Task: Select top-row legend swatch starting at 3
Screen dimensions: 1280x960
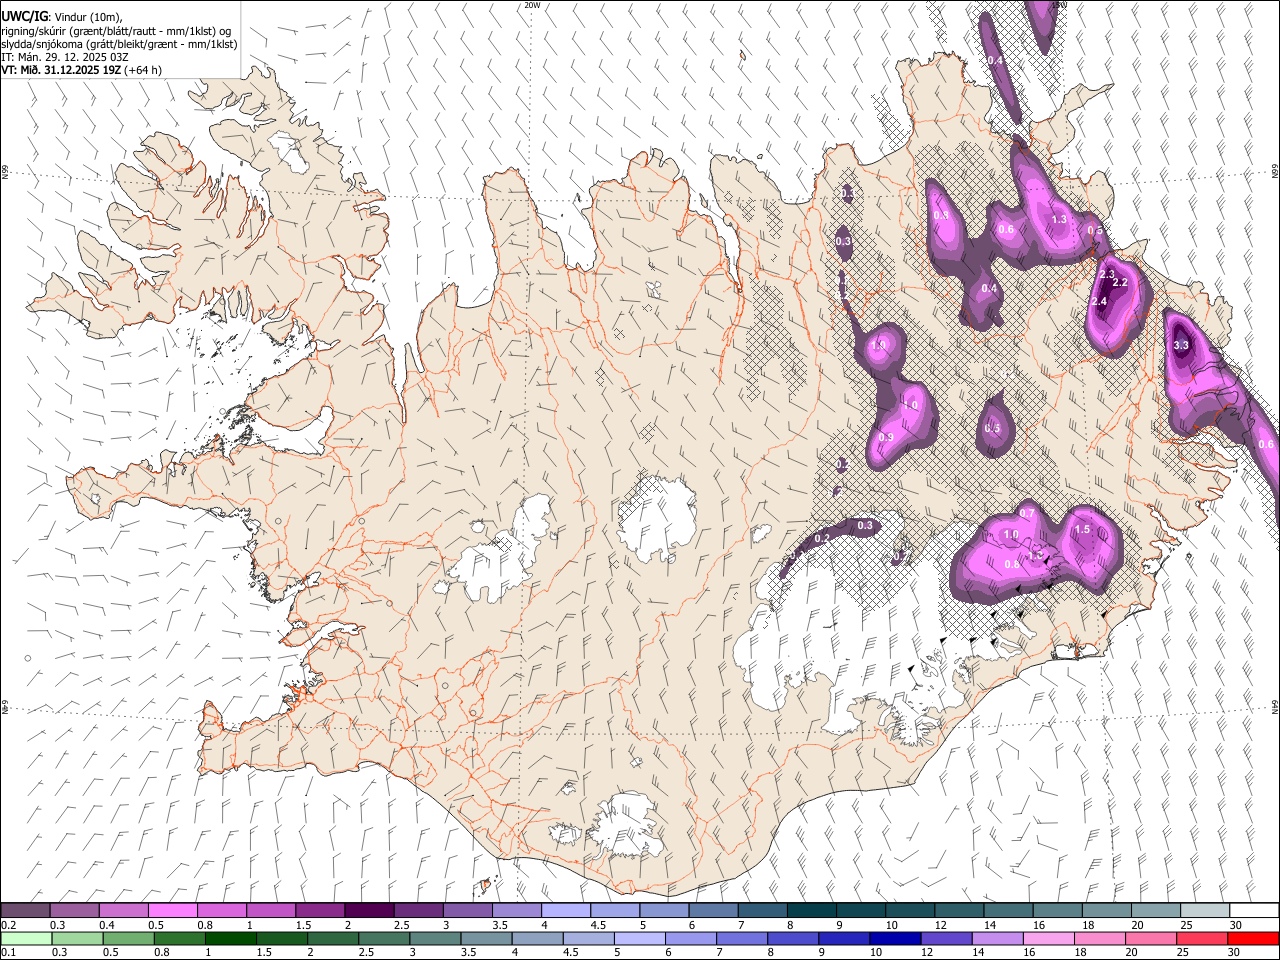Action: (x=466, y=910)
